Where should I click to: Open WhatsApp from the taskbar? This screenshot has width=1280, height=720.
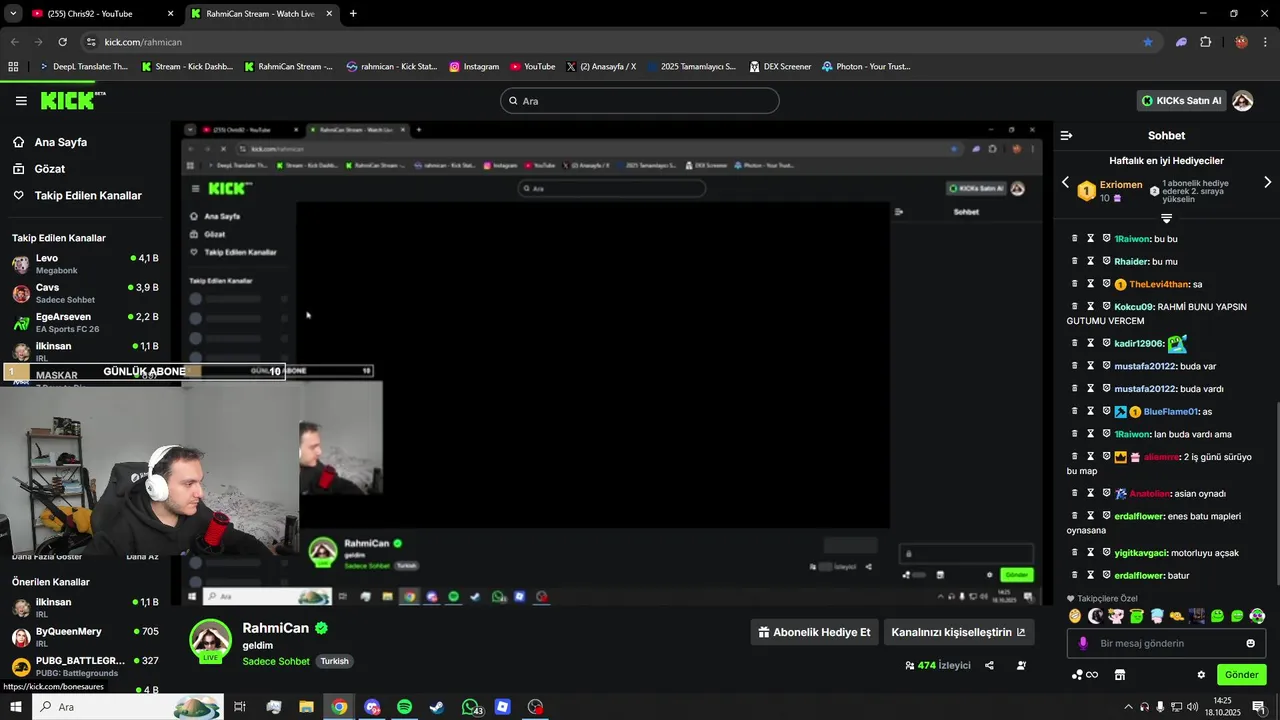click(x=471, y=707)
